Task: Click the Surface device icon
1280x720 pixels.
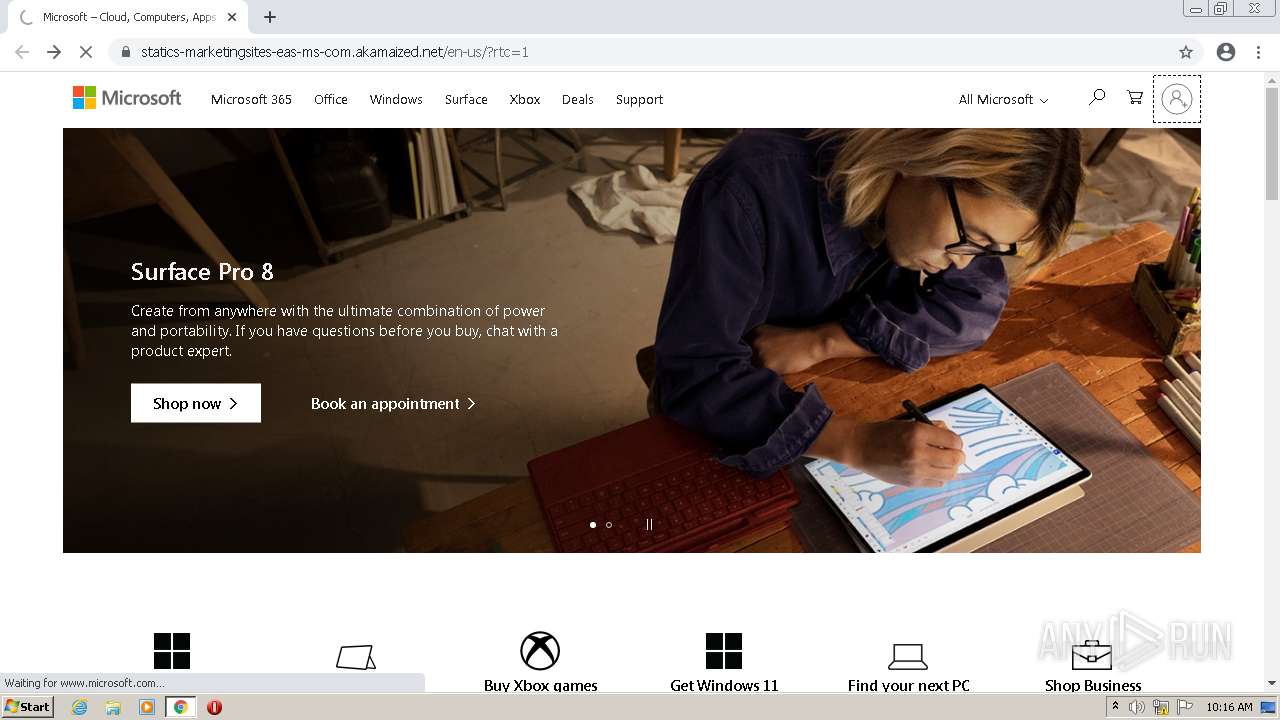Action: click(356, 657)
